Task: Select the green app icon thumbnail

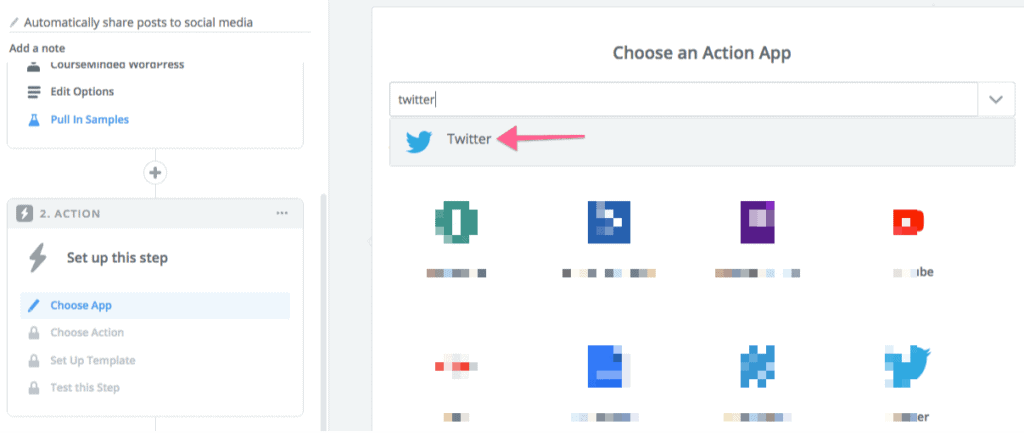Action: (456, 222)
